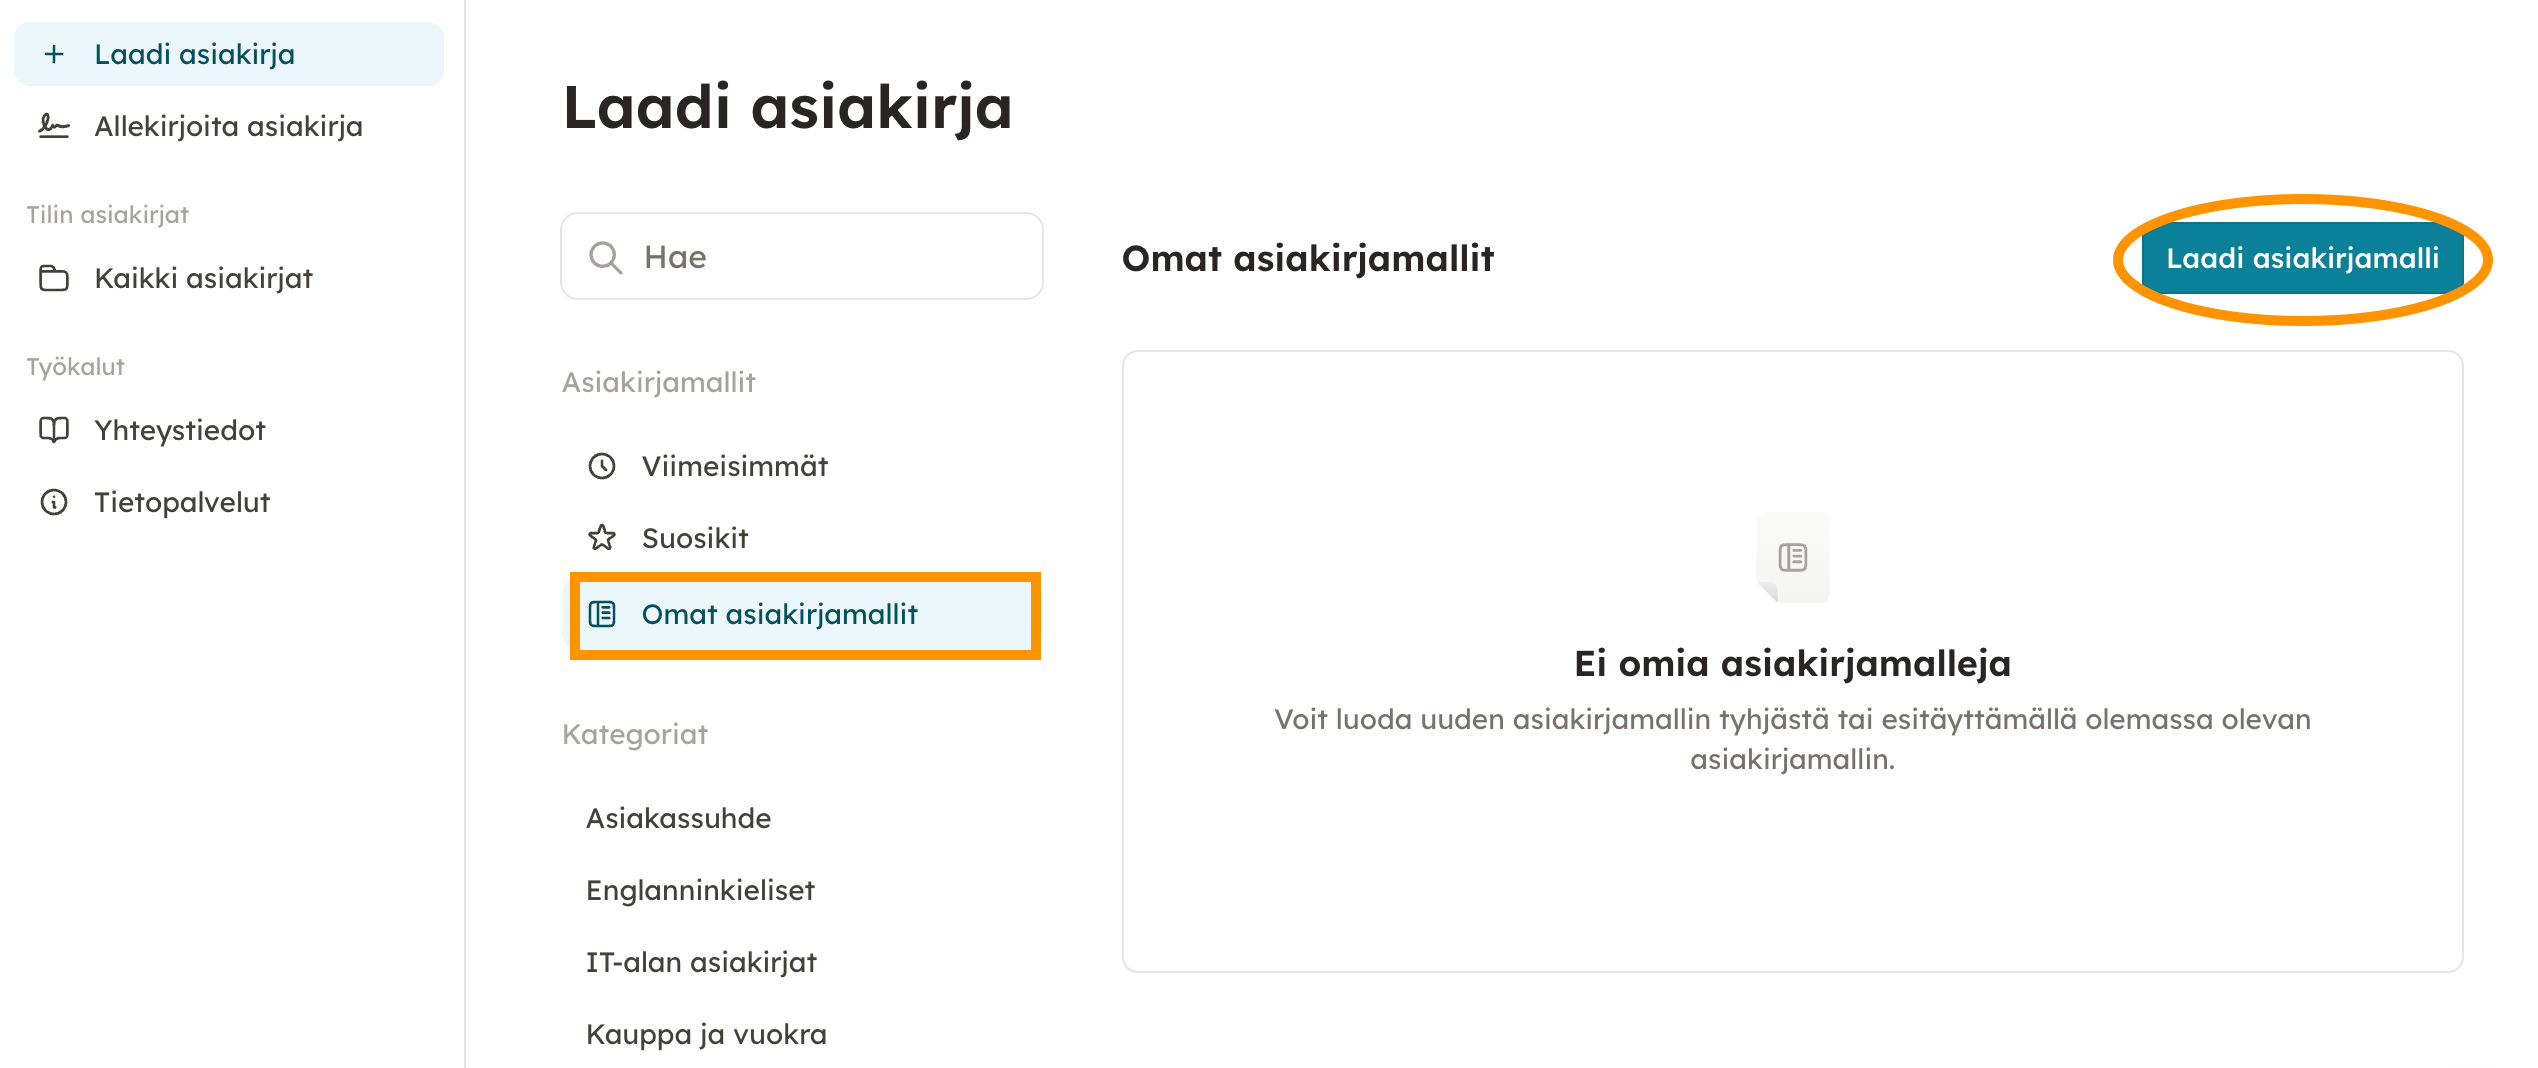Click the info icon for Tietopalvelut

(x=54, y=502)
